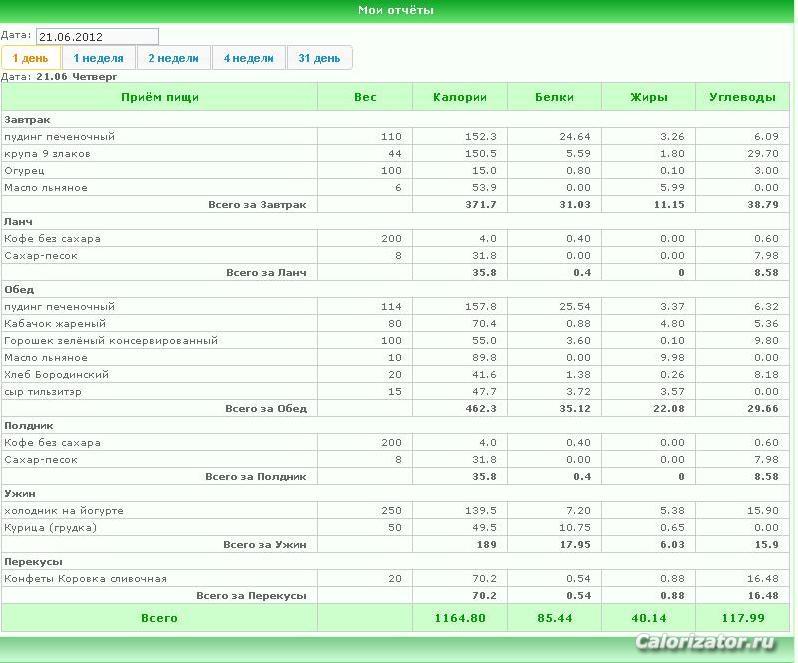Screen dimensions: 798x663
Task: Open the "31 день" tab
Action: (320, 57)
